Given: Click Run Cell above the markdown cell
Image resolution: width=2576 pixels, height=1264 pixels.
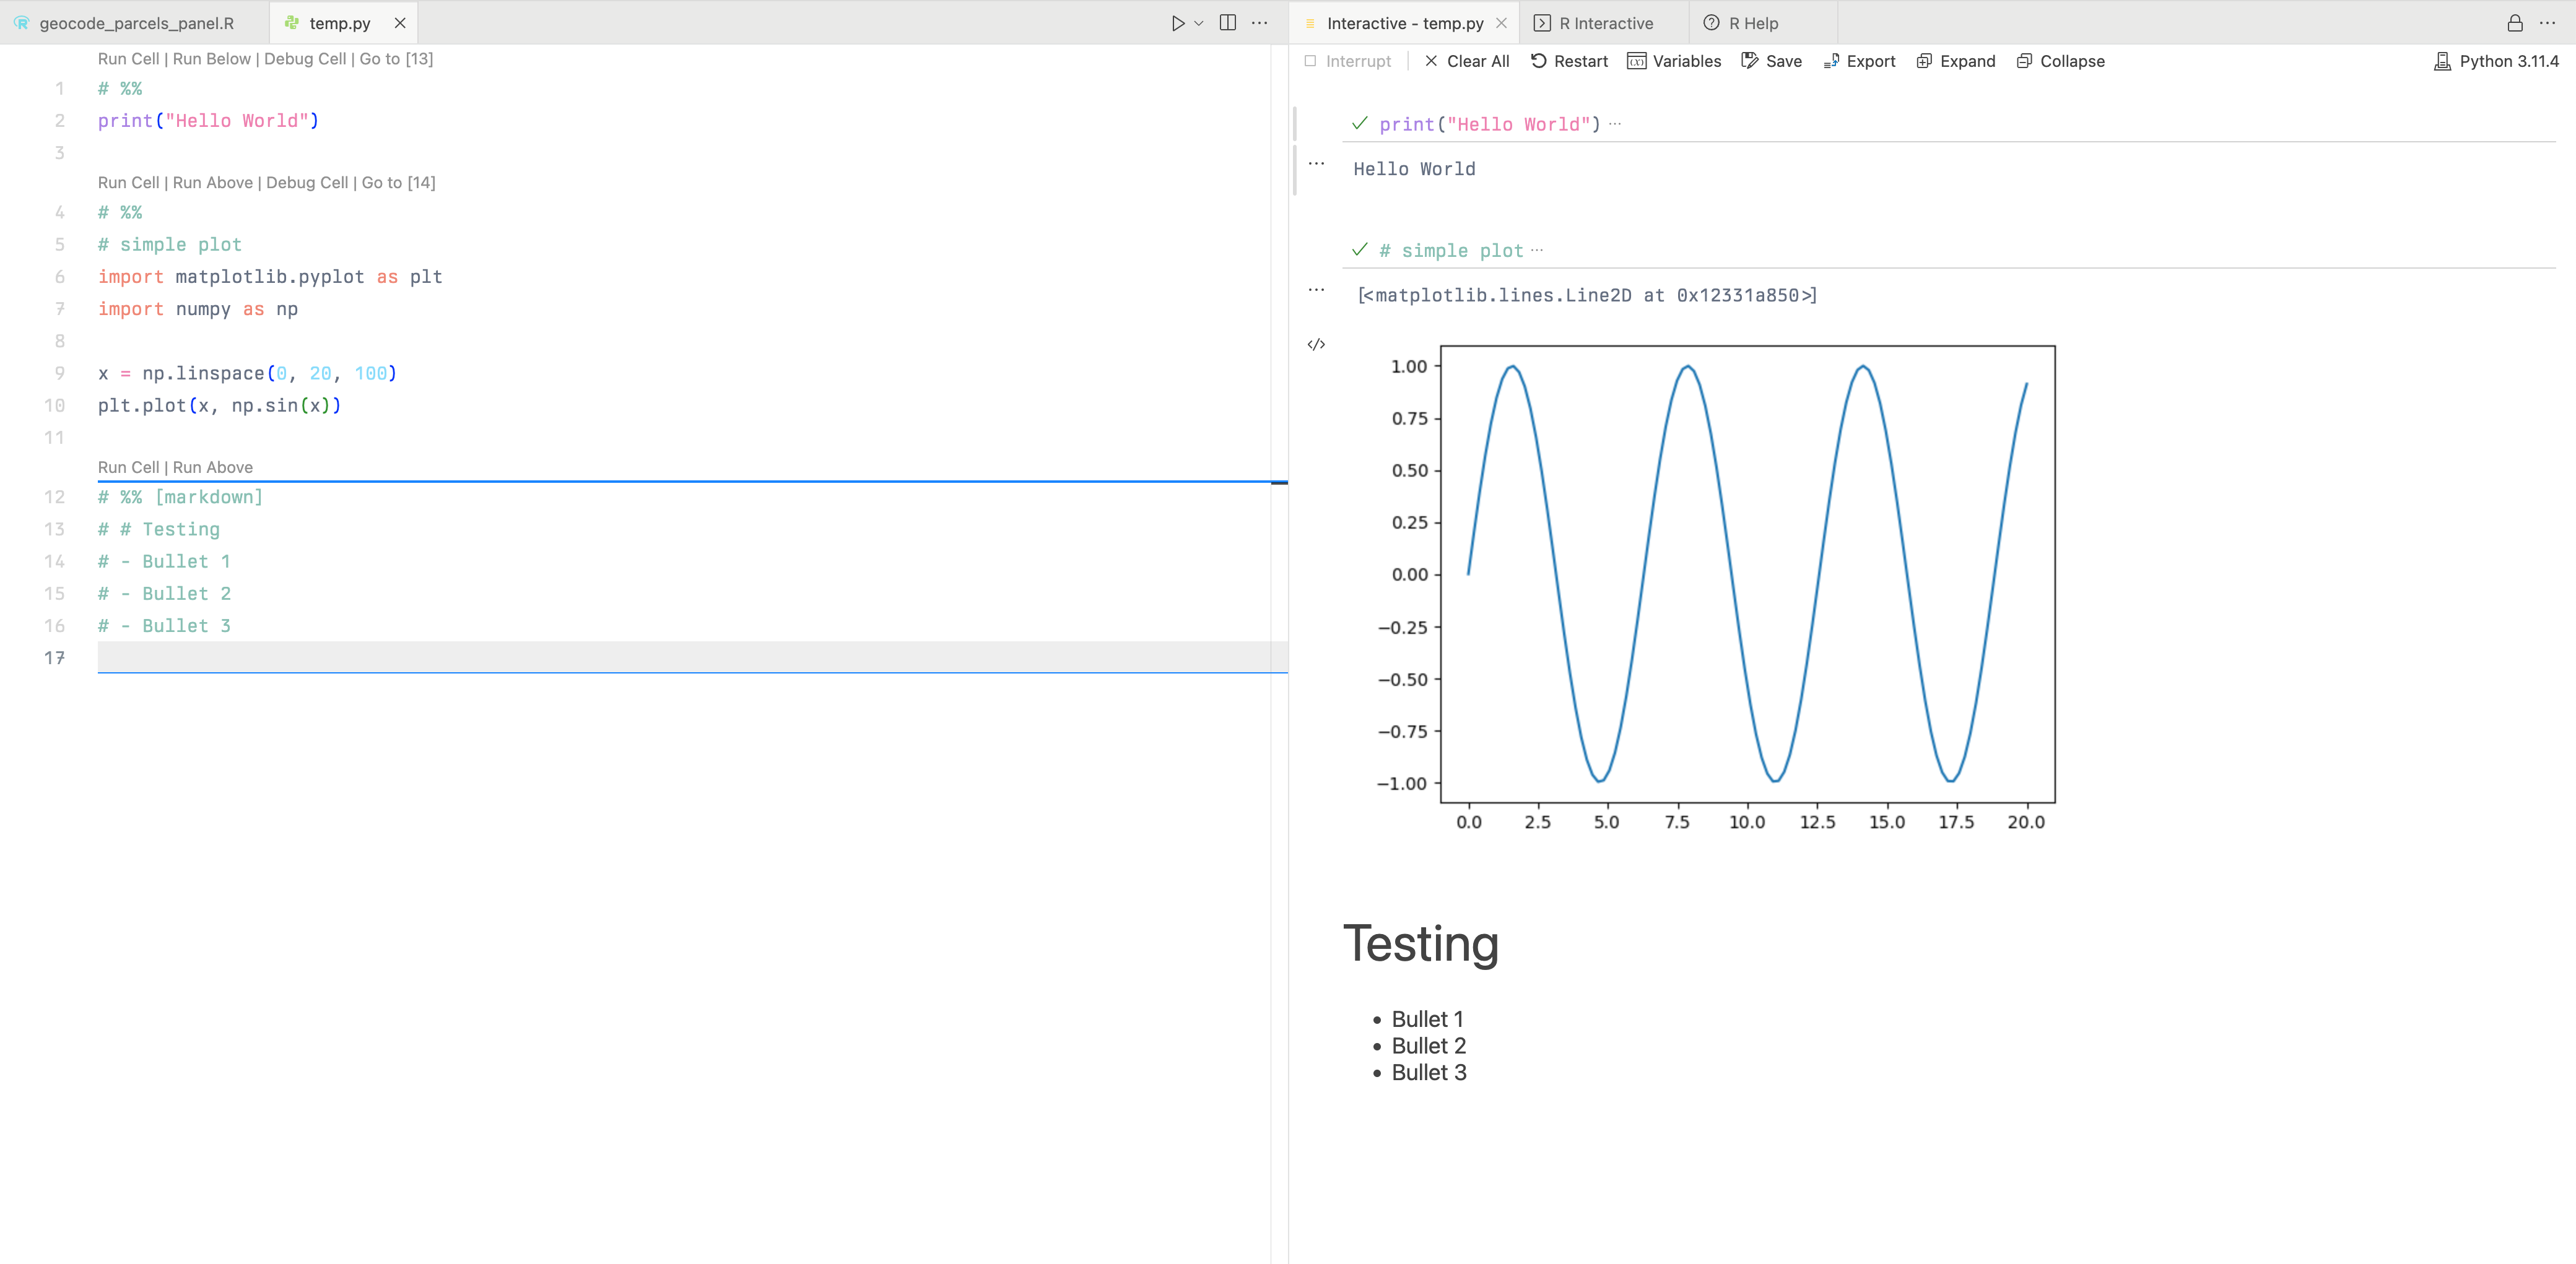Looking at the screenshot, I should click(129, 467).
